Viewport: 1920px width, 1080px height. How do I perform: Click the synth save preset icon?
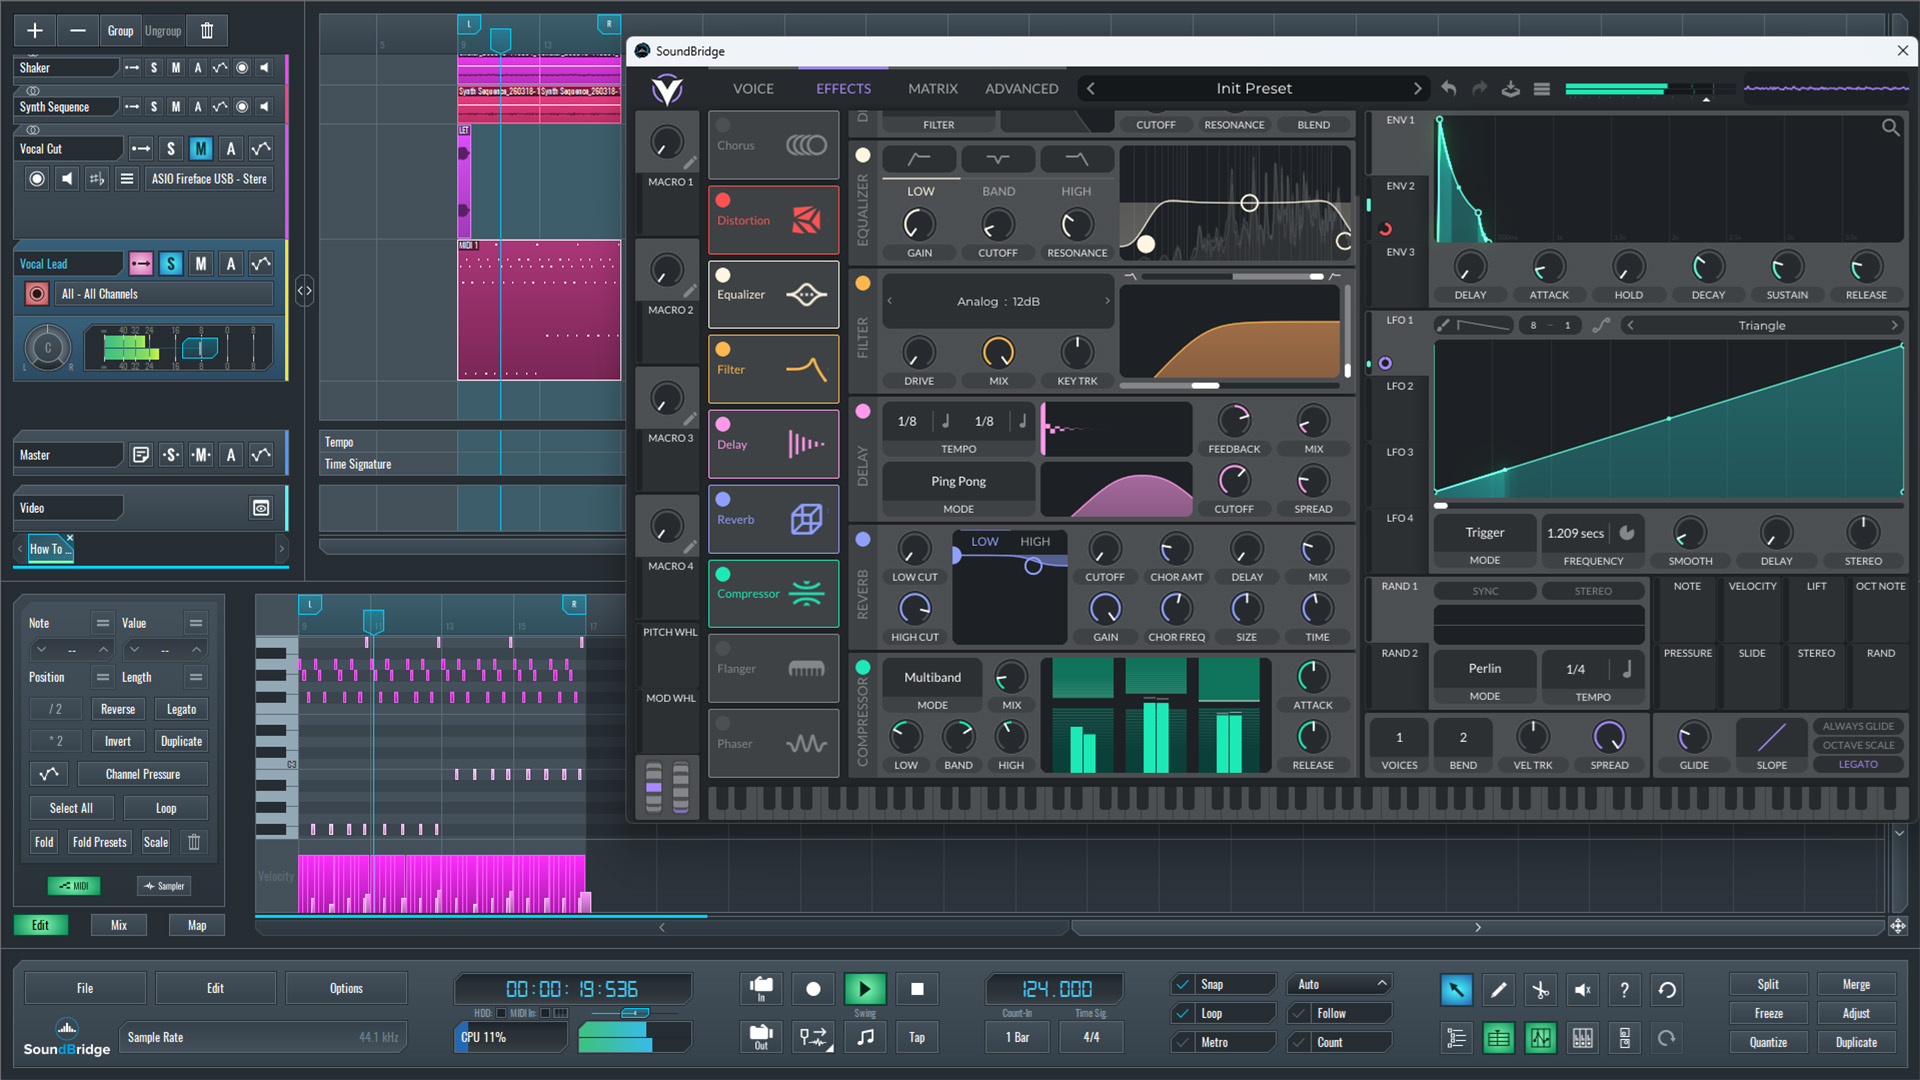(1511, 88)
